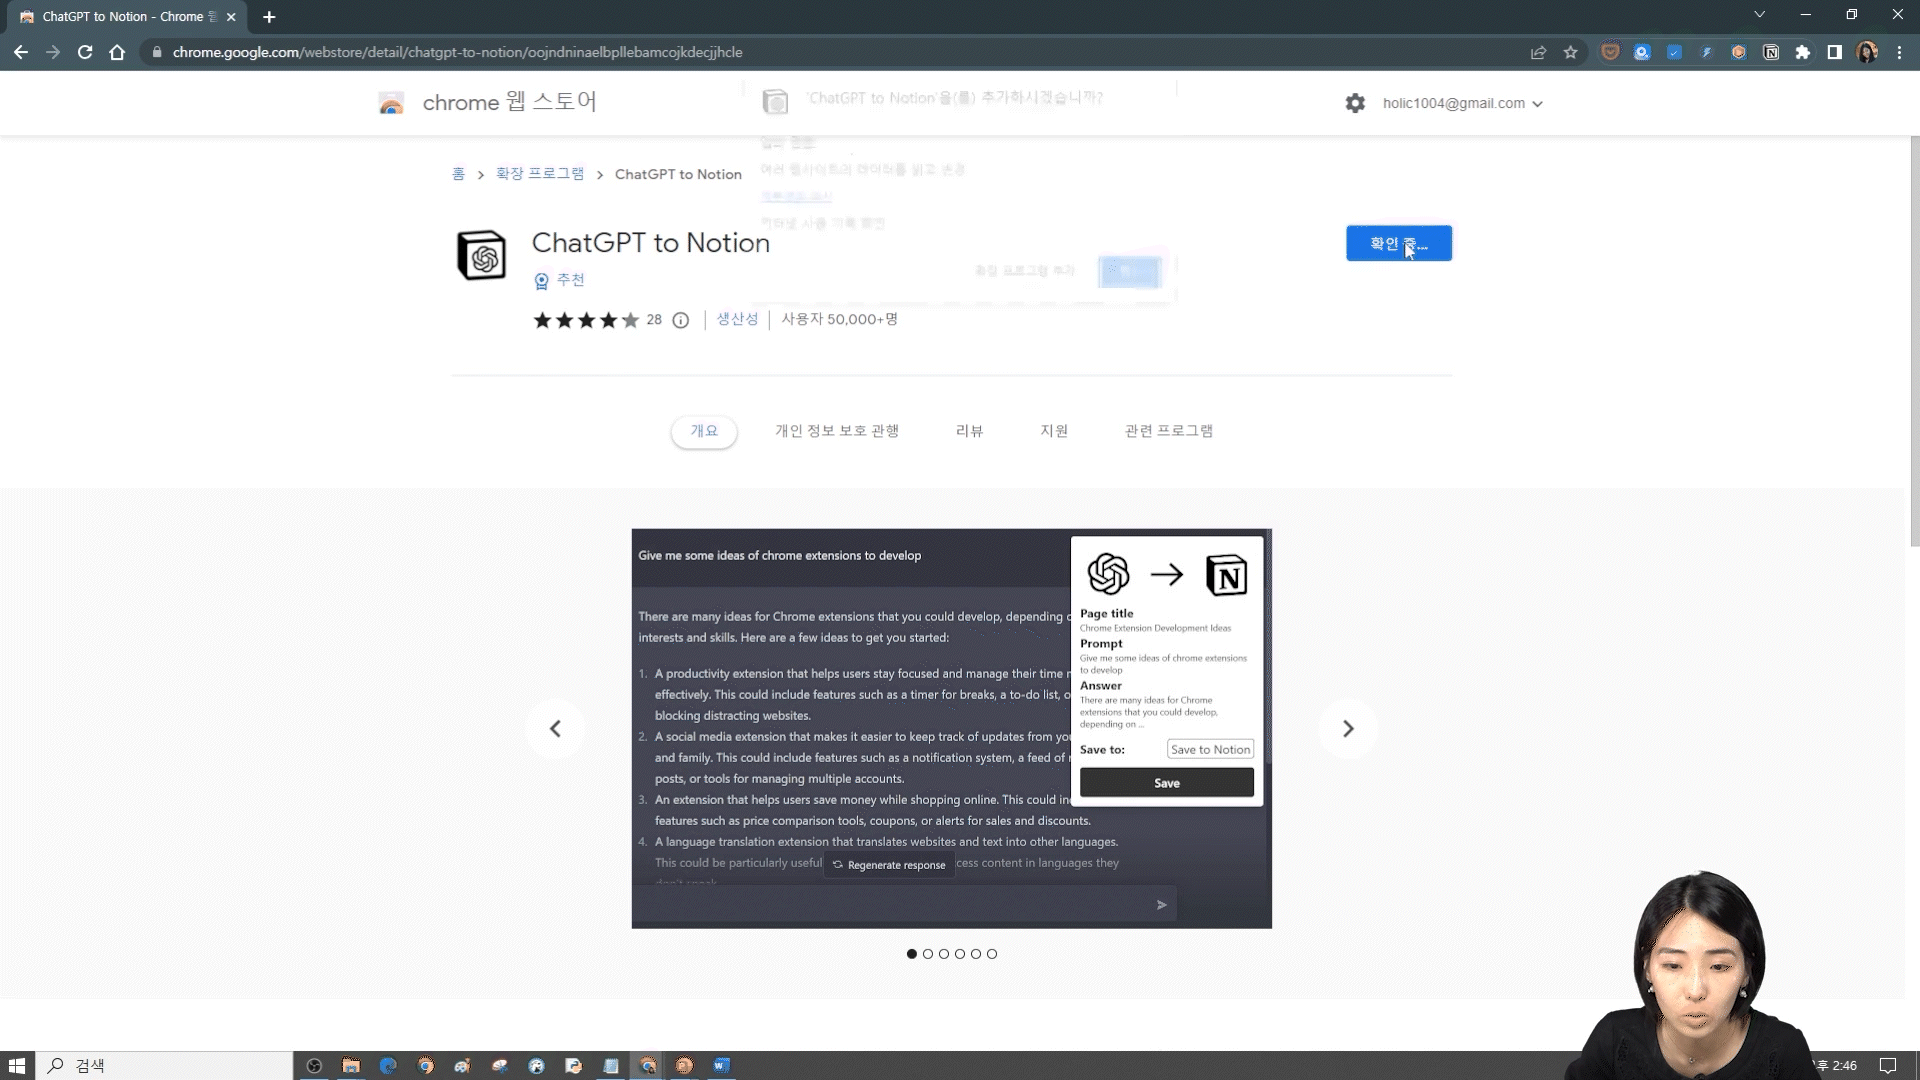Open the 생산성 category link
Screen dimensions: 1920x1080
tap(737, 319)
